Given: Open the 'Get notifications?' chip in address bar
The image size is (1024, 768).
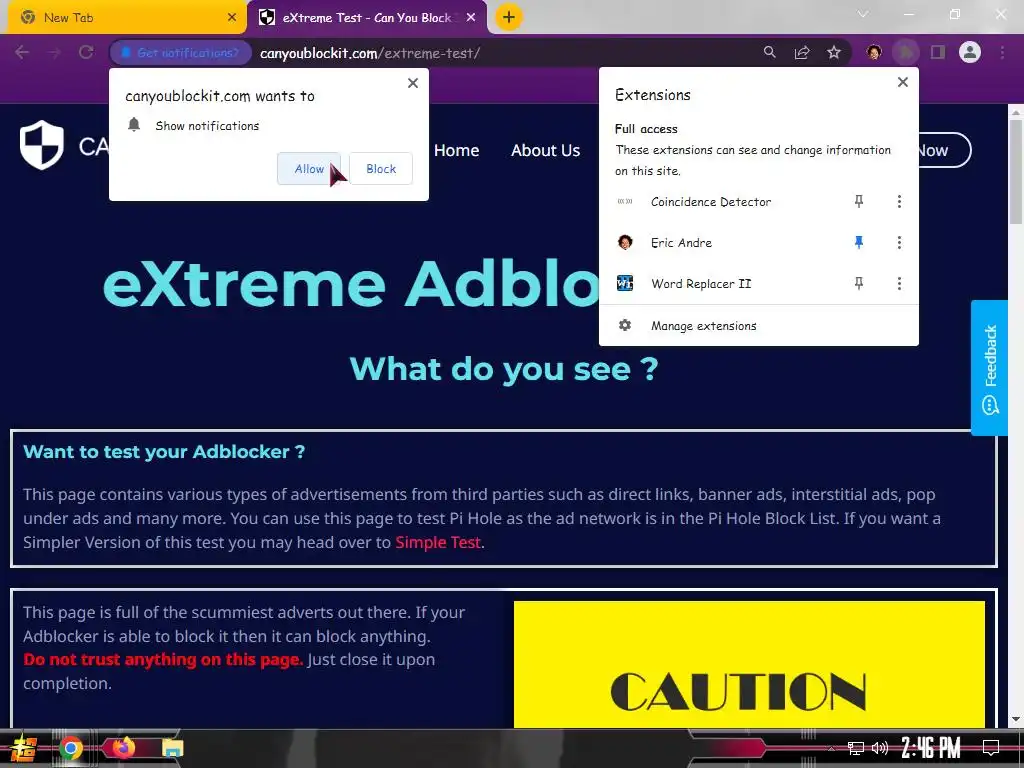Looking at the screenshot, I should click(x=181, y=53).
